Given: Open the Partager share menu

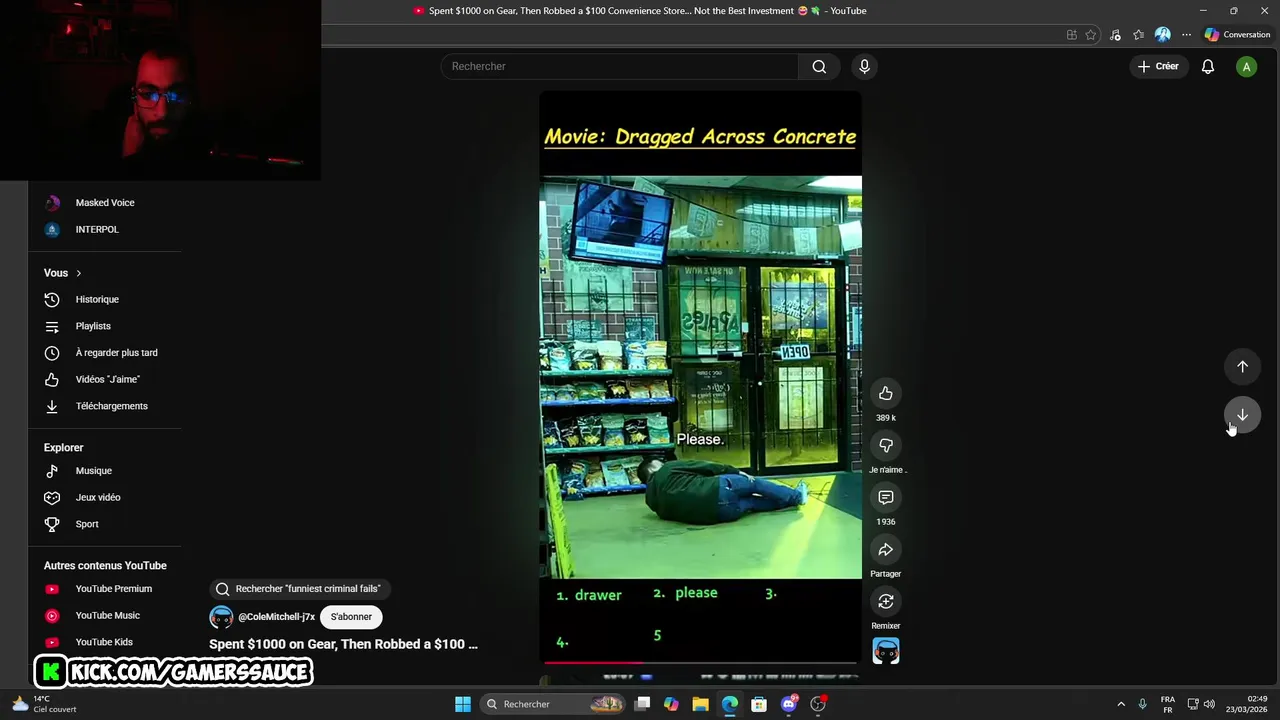Looking at the screenshot, I should tap(886, 550).
